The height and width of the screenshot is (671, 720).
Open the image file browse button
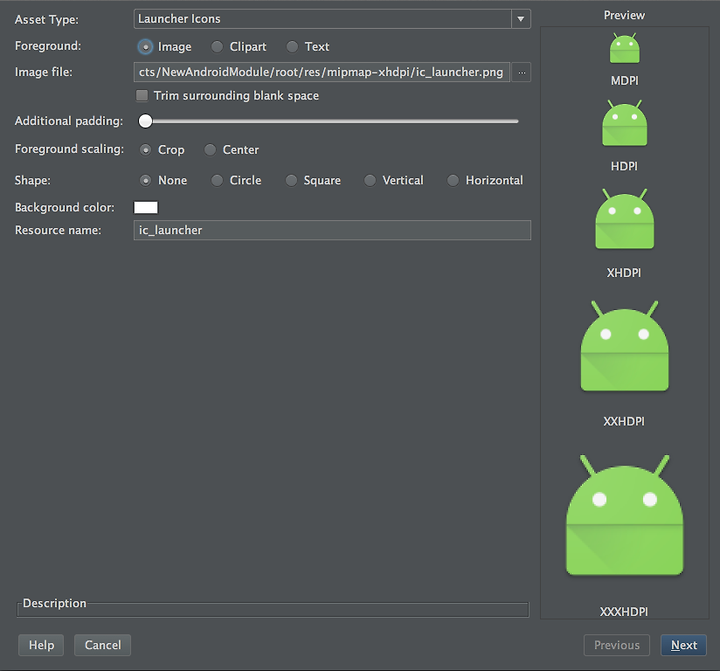tap(522, 73)
